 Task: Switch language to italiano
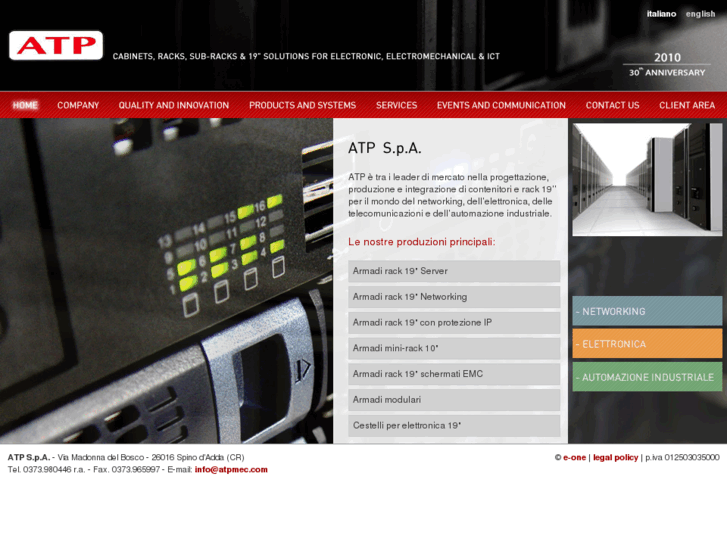tap(661, 14)
